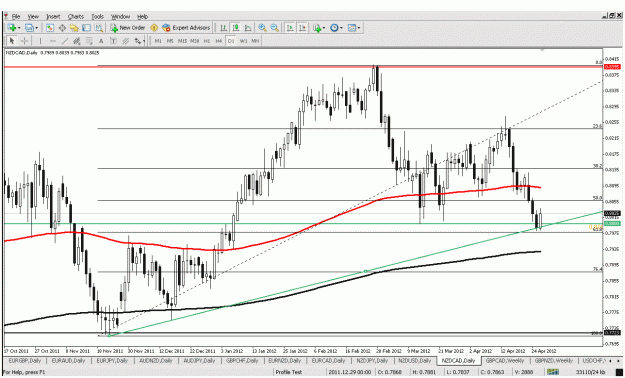Switch to the EURAUD,Daily chart tab
The image size is (625, 378).
point(69,361)
